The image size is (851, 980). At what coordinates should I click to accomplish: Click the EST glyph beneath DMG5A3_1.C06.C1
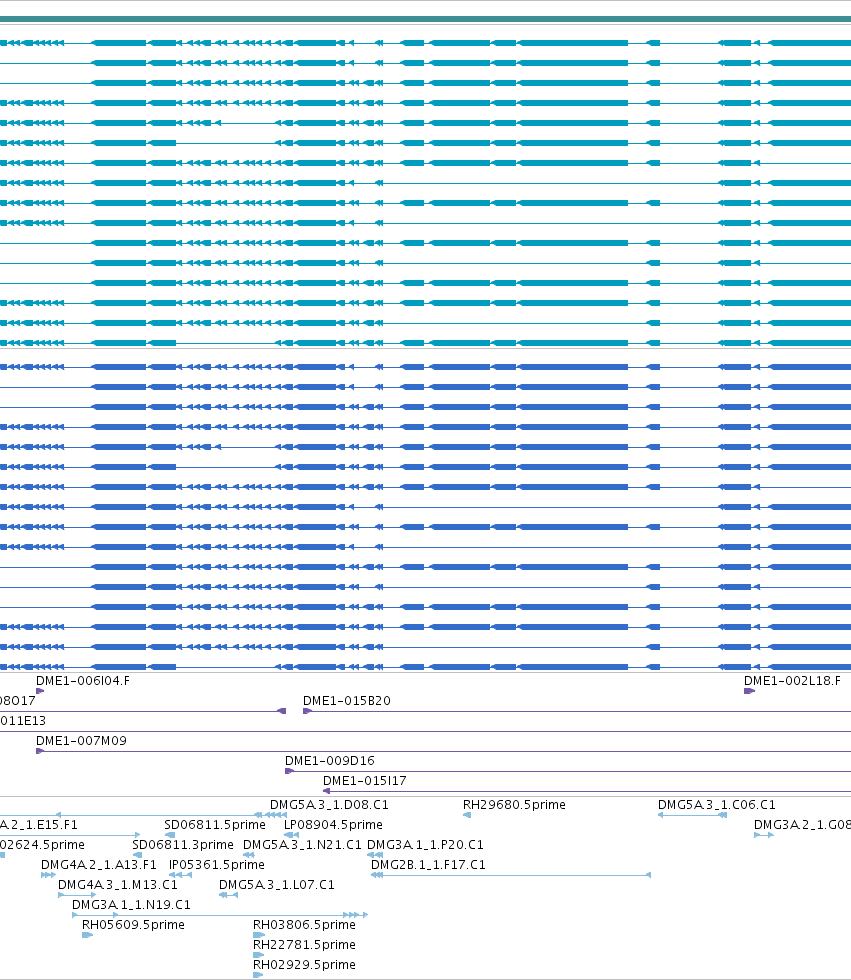[692, 814]
